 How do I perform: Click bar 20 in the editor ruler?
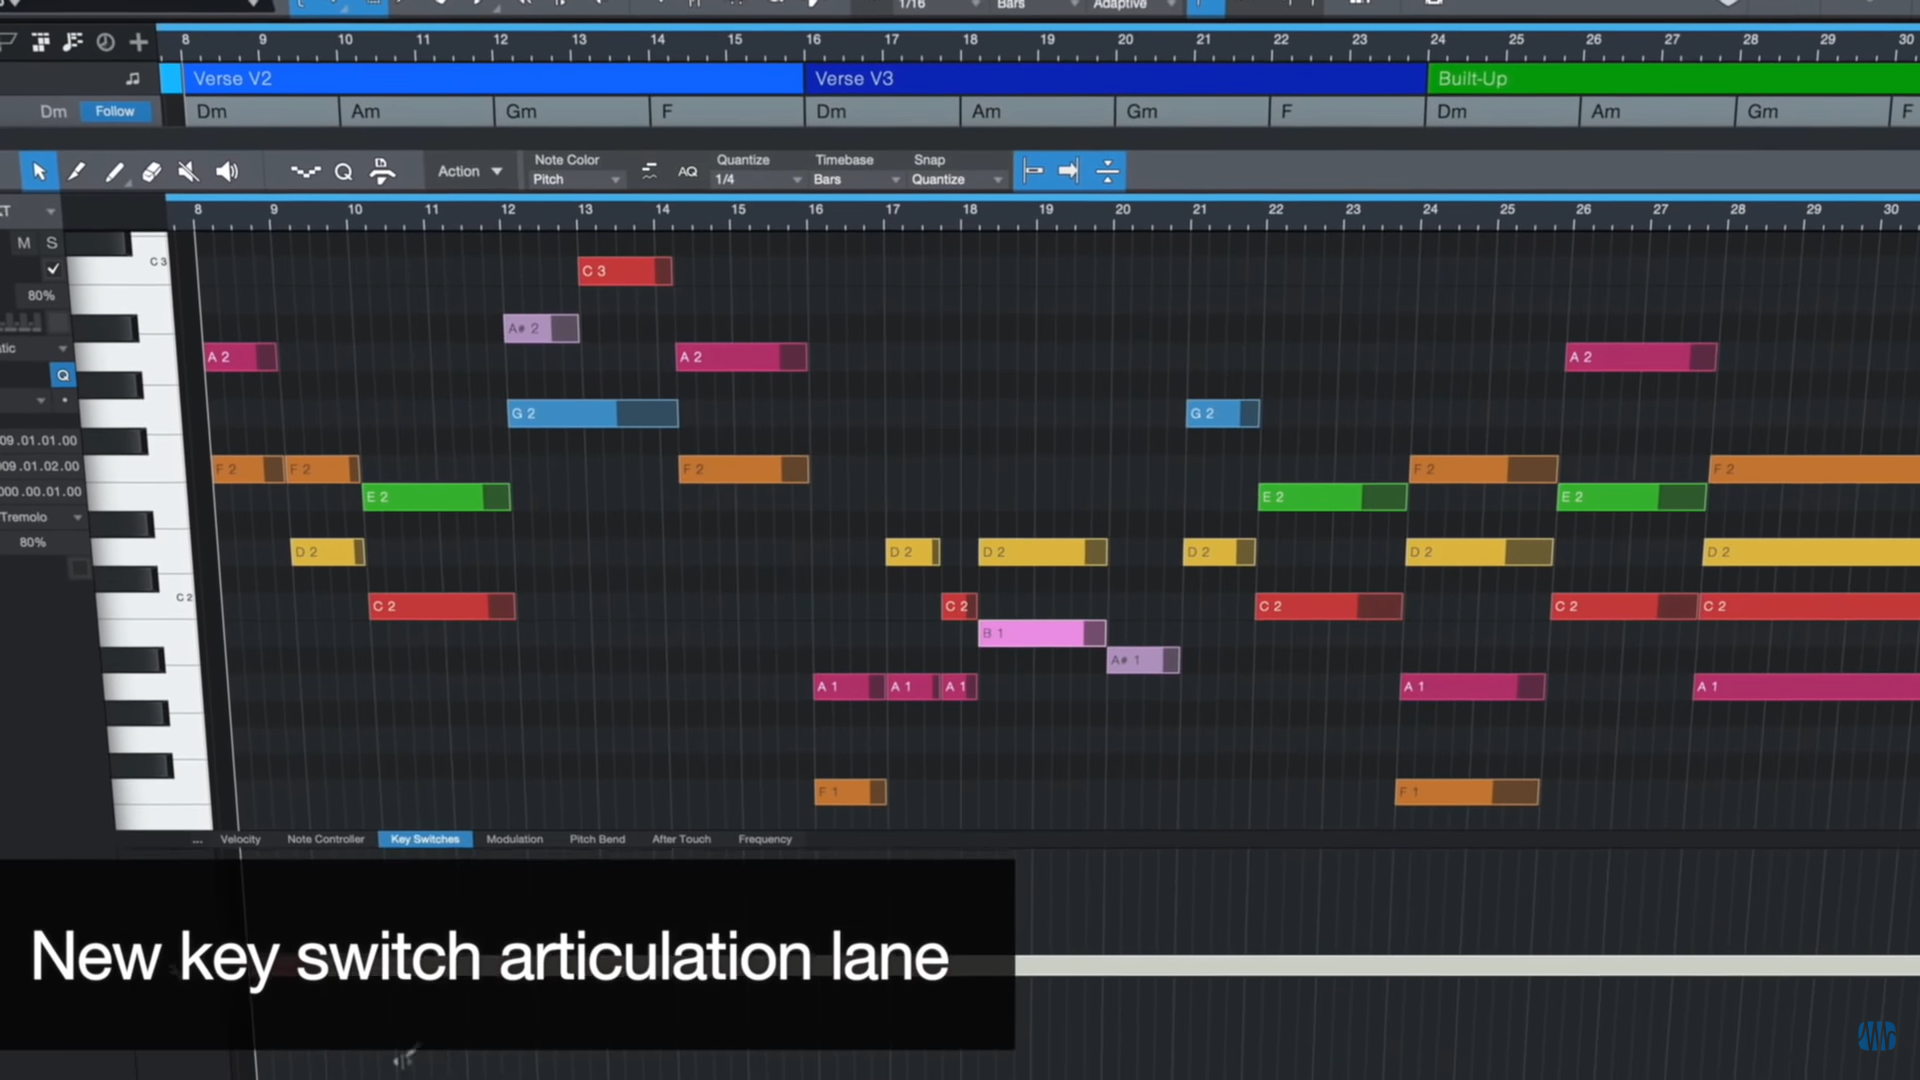pyautogui.click(x=1122, y=210)
